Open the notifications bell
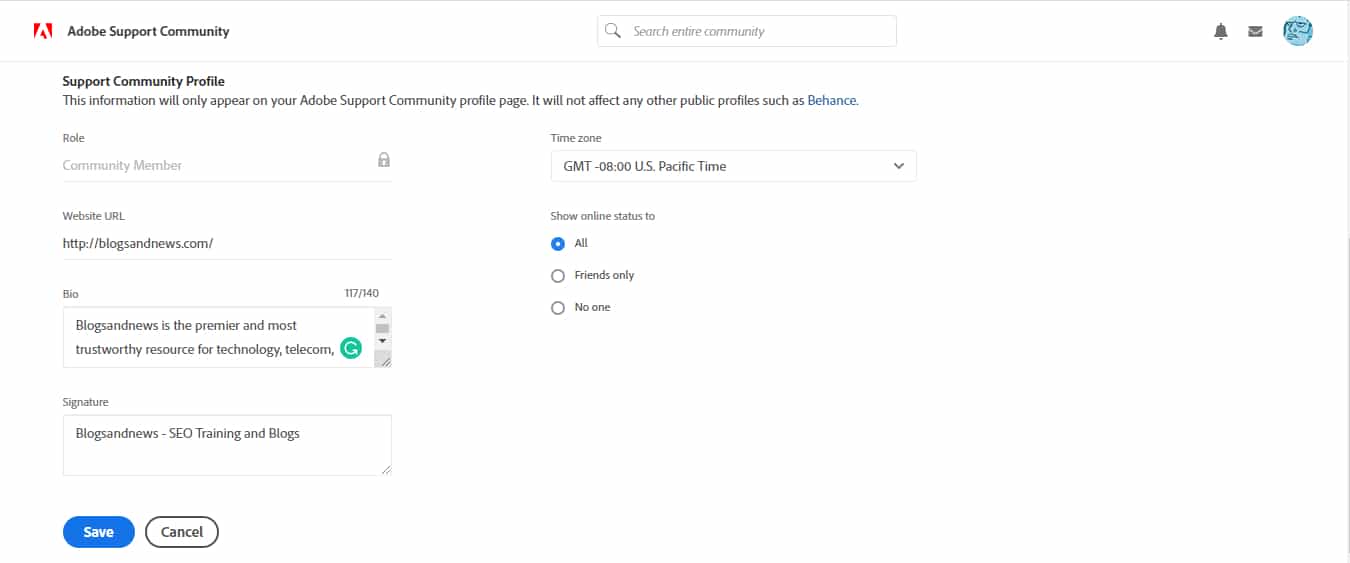1350x563 pixels. 1220,31
